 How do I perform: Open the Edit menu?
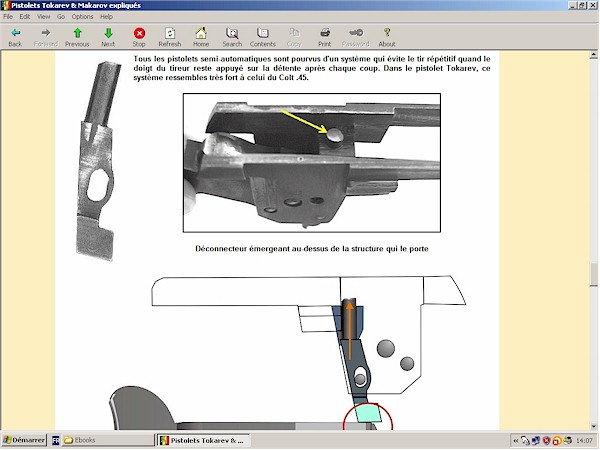24,16
